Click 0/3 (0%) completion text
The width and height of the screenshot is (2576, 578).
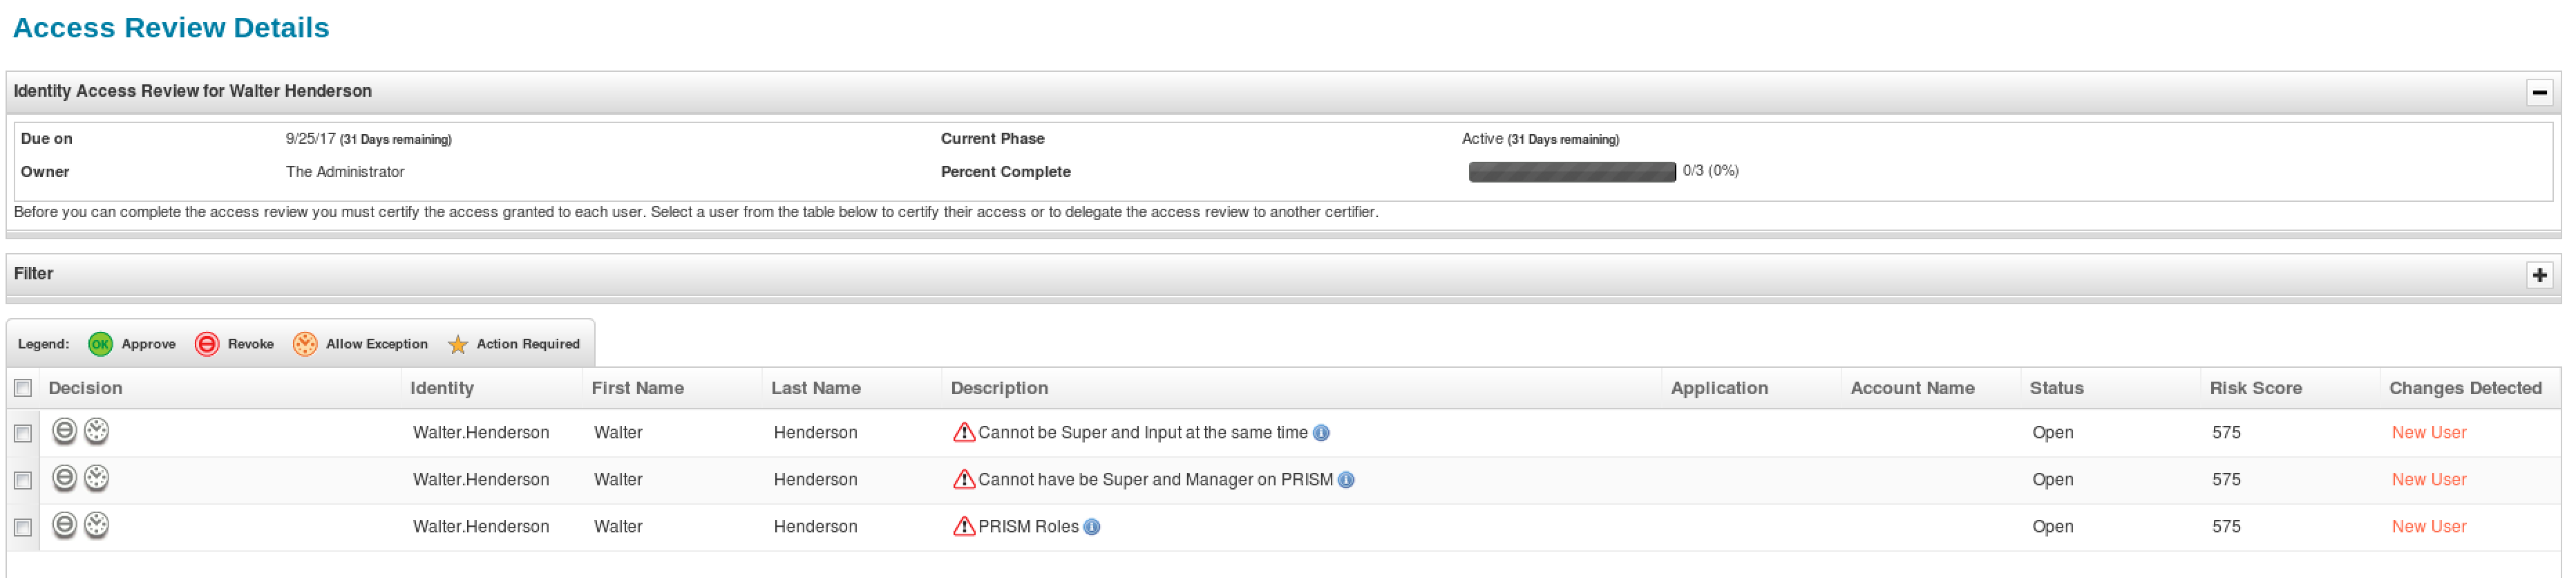coord(1710,171)
